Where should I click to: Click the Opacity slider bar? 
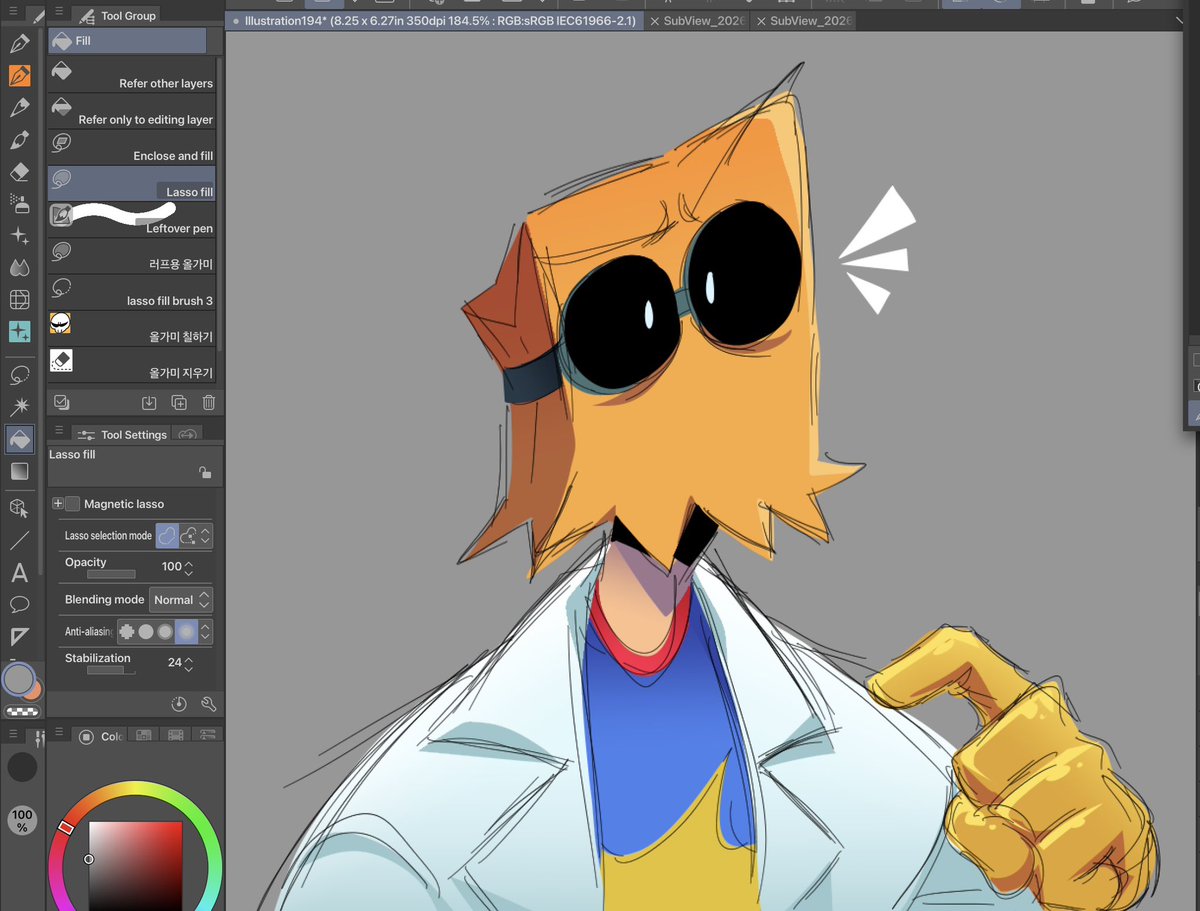[111, 575]
